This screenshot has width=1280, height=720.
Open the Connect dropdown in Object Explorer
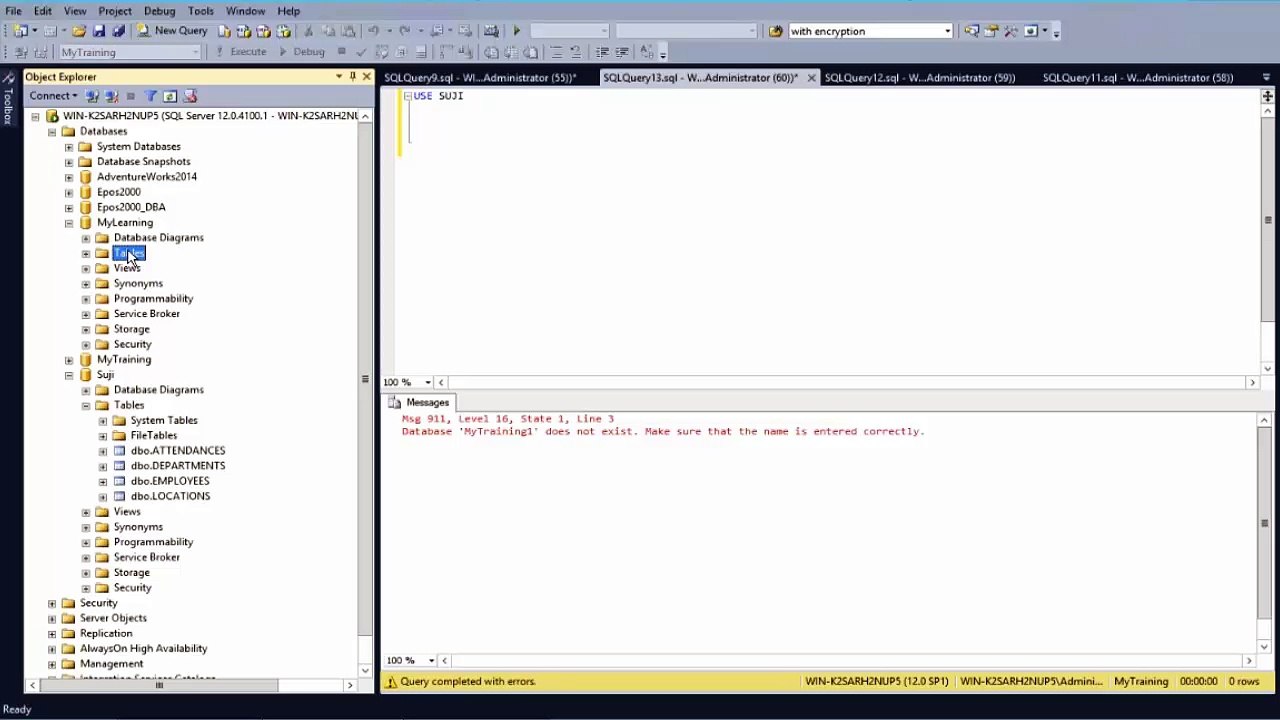53,96
